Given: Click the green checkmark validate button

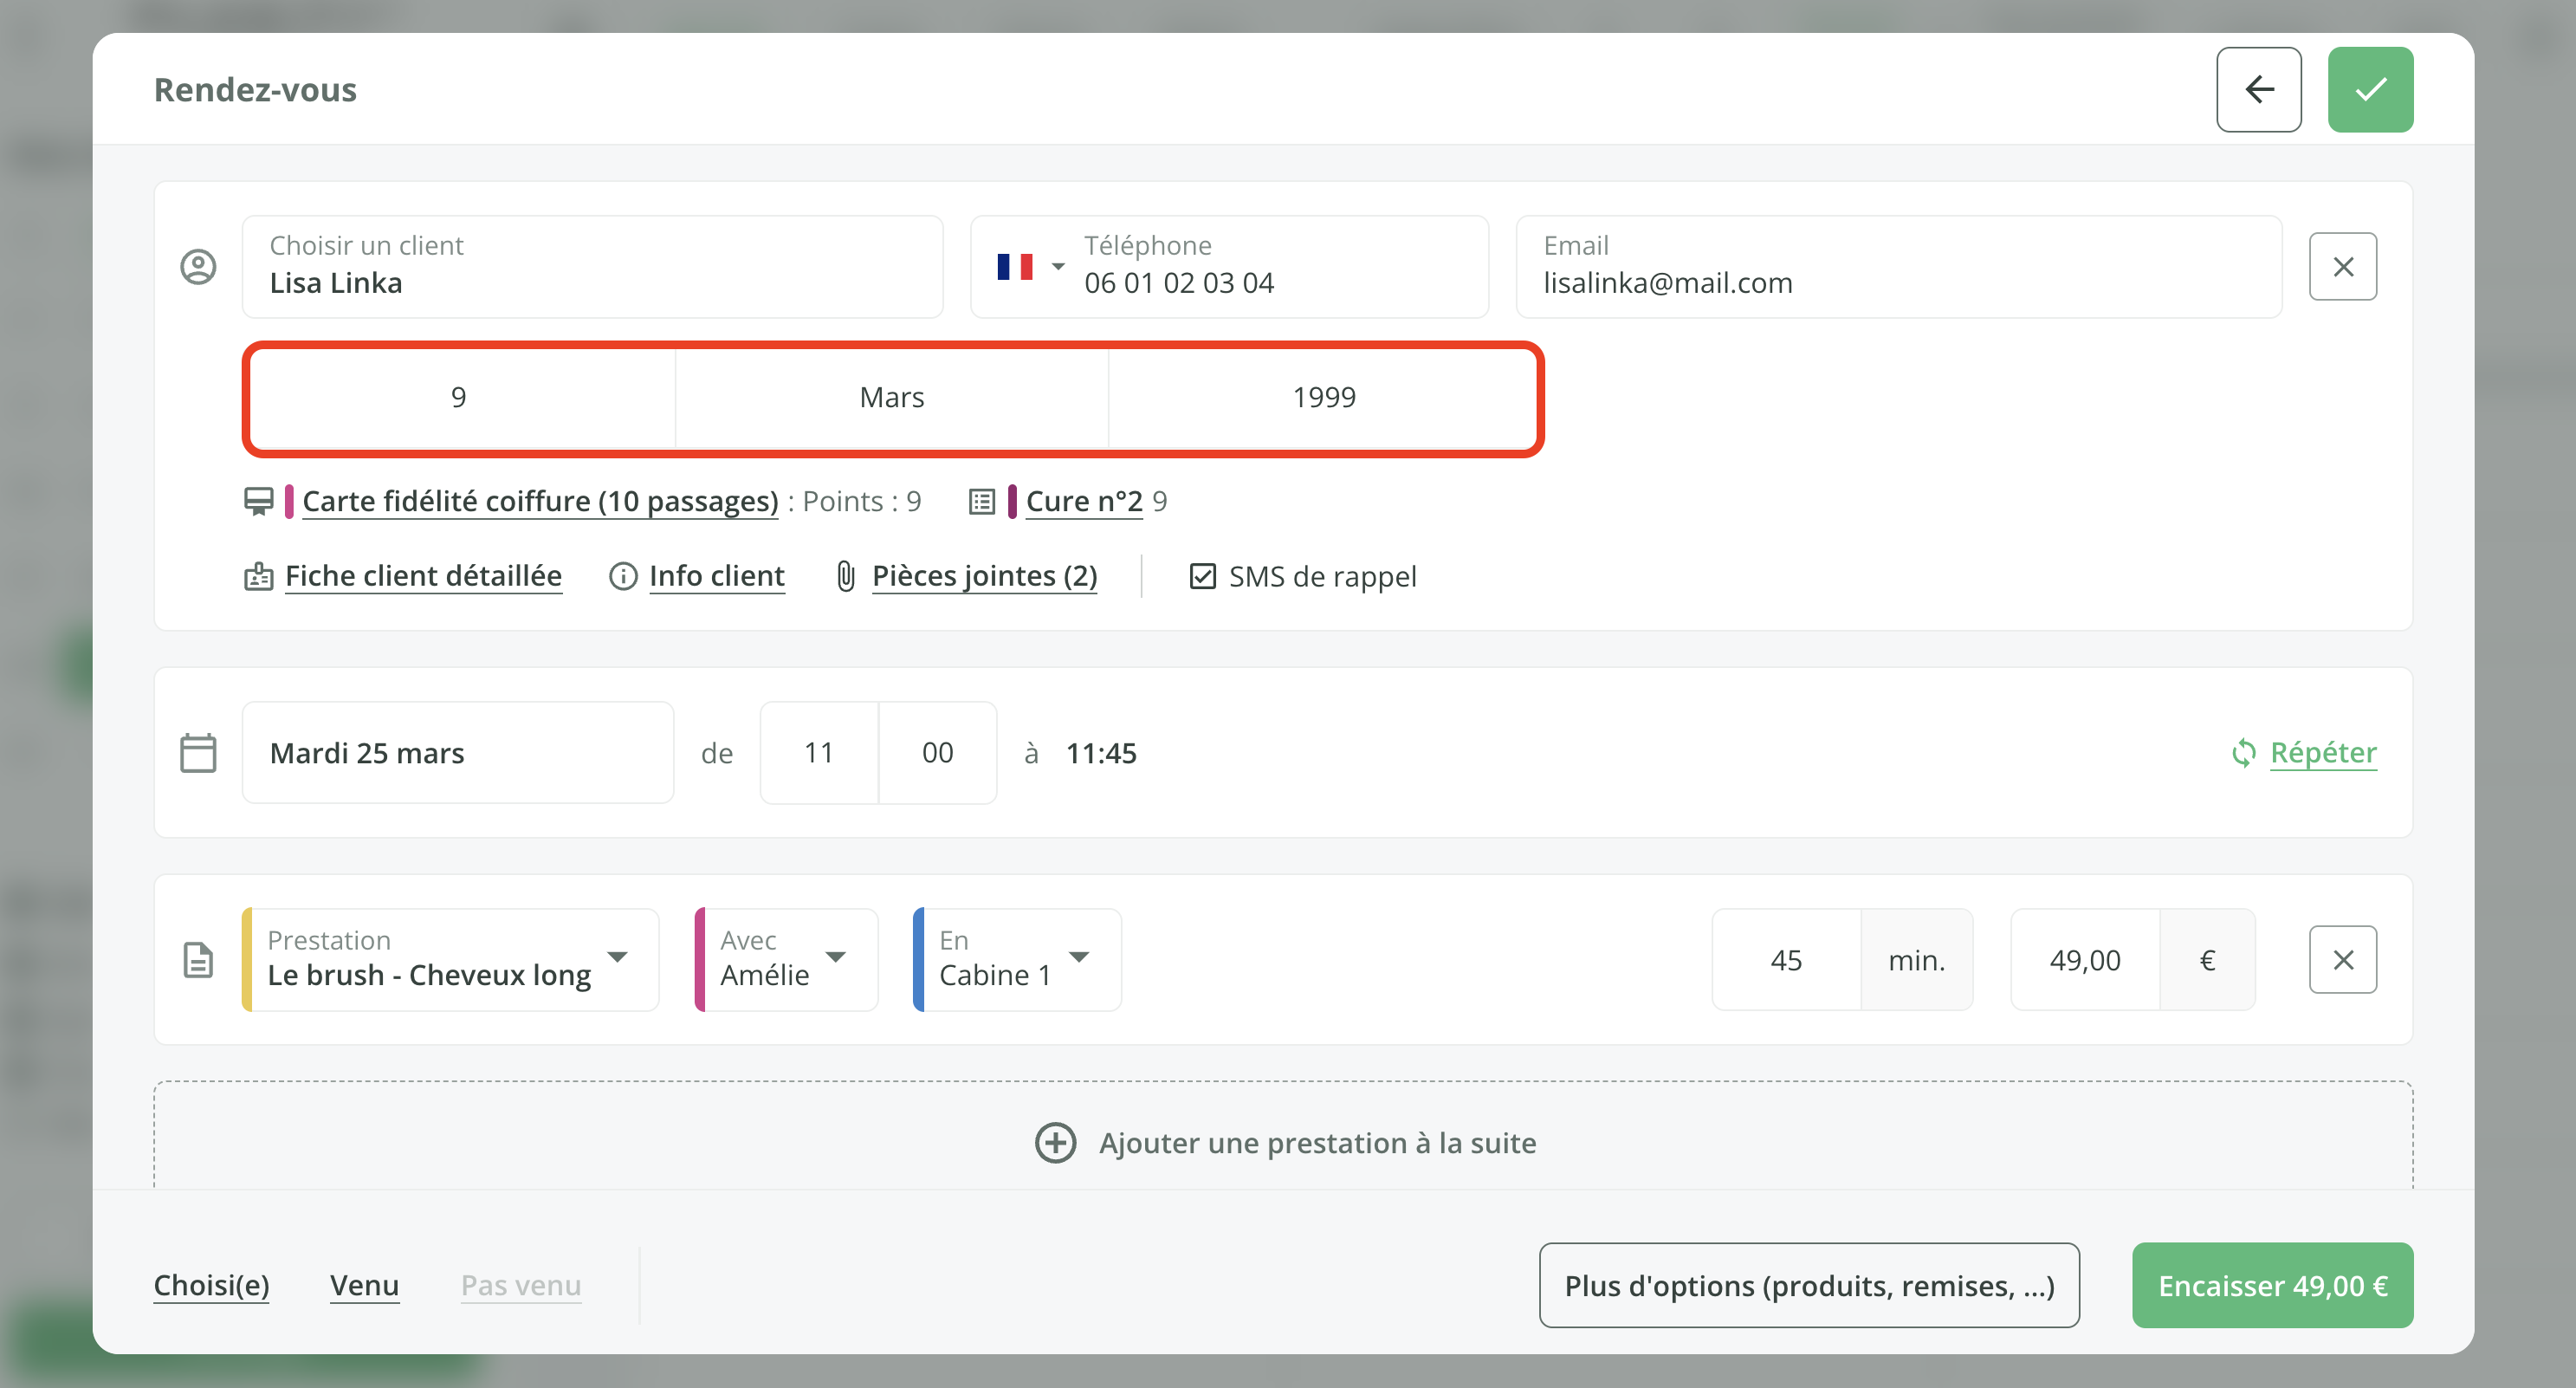Looking at the screenshot, I should coord(2369,90).
